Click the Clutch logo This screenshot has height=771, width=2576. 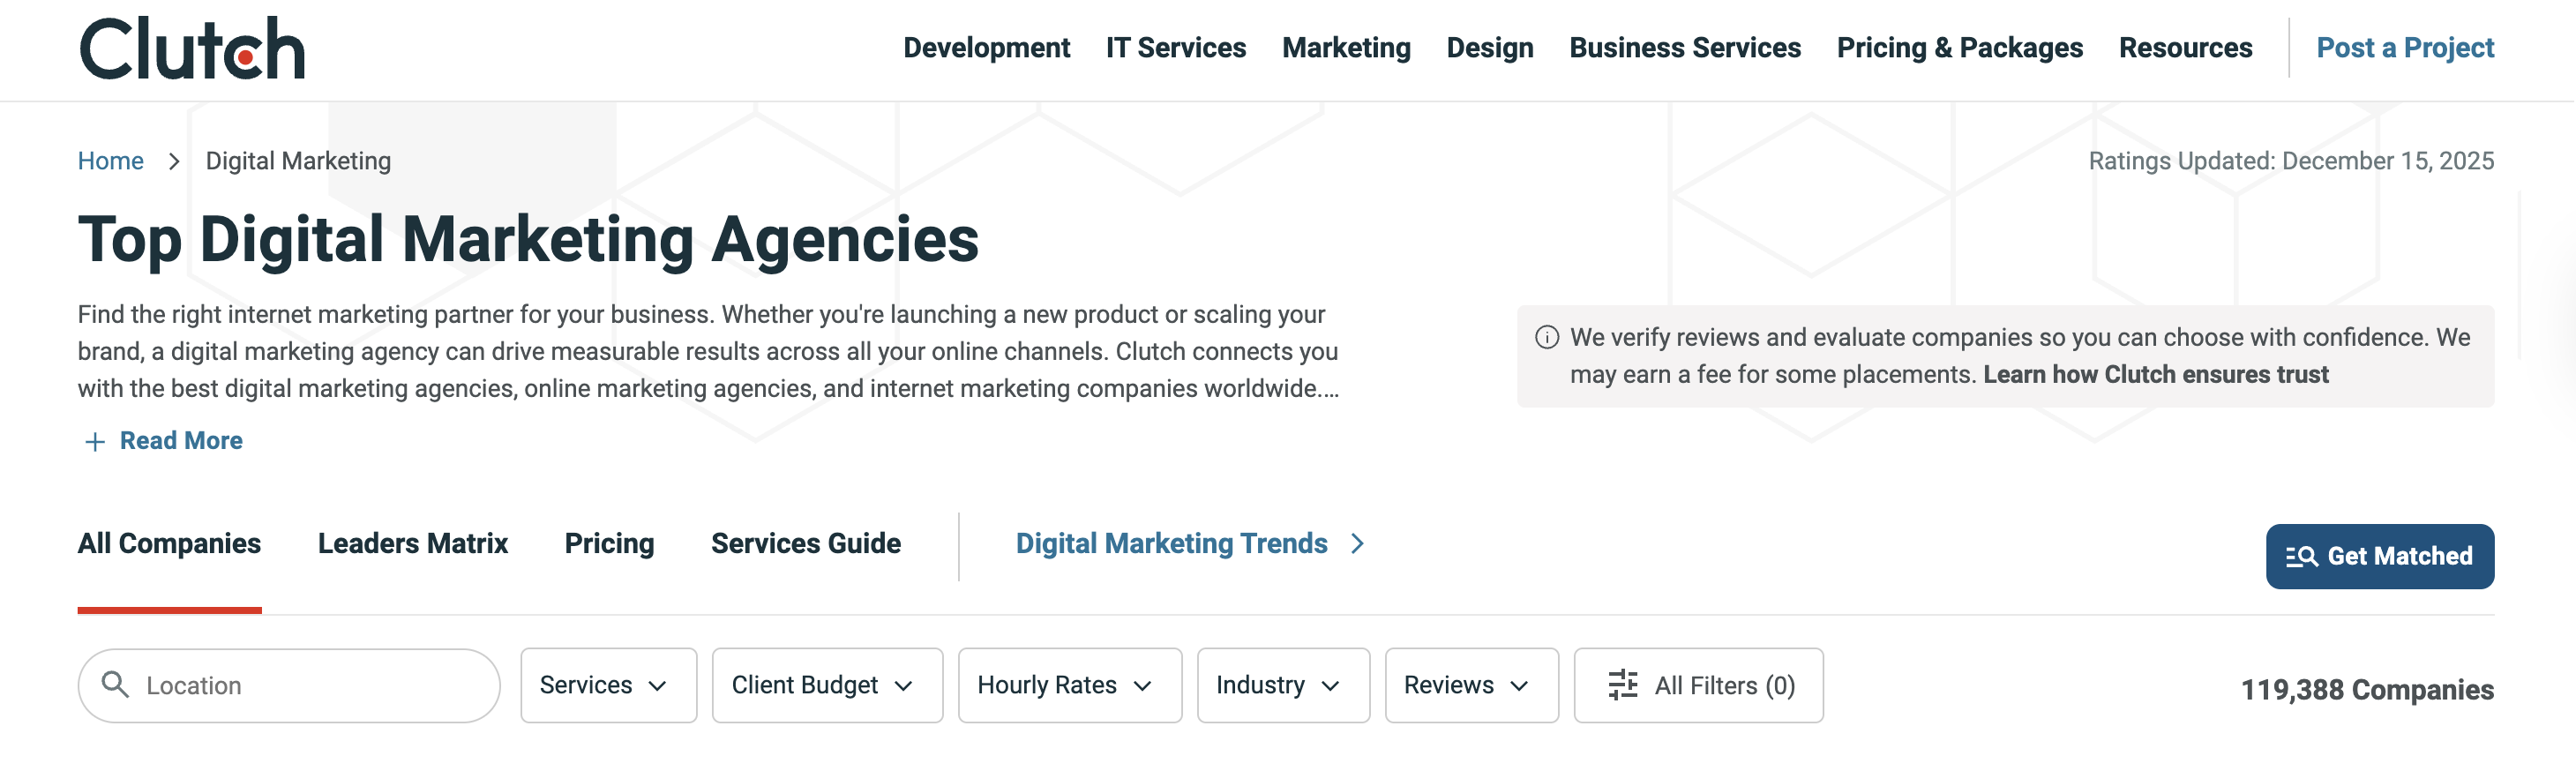[192, 48]
